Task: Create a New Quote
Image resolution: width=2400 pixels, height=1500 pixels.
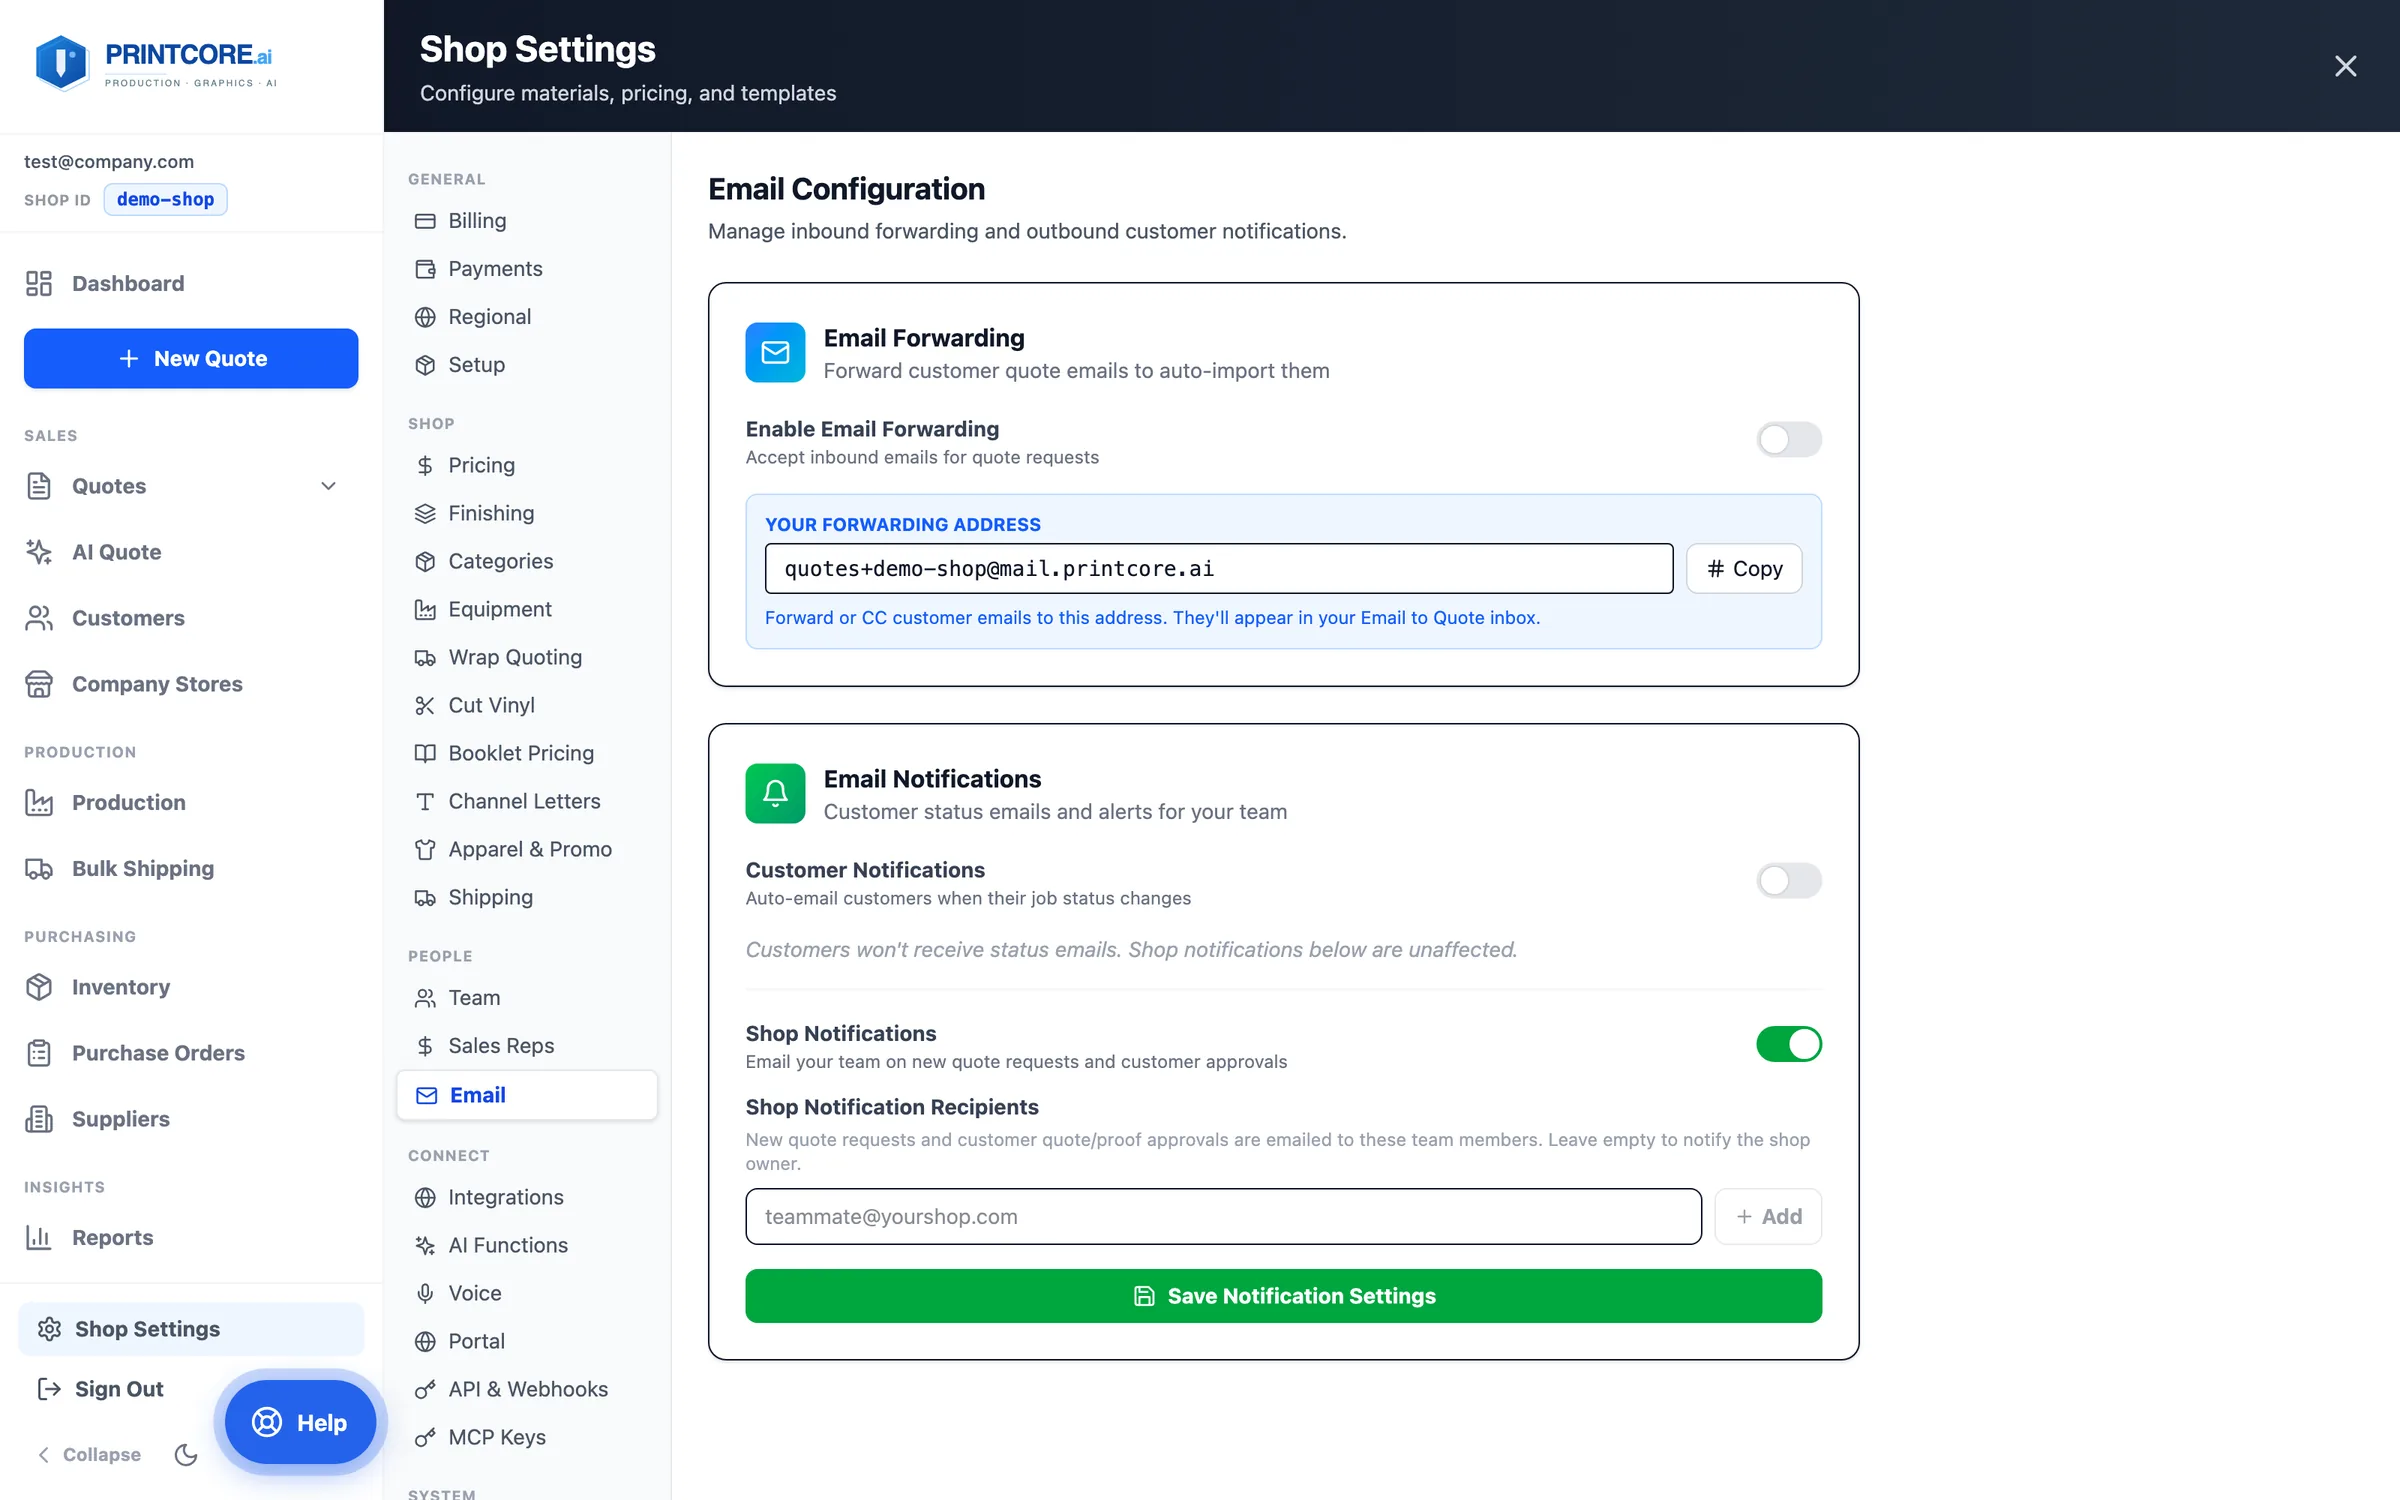Action: (191, 359)
